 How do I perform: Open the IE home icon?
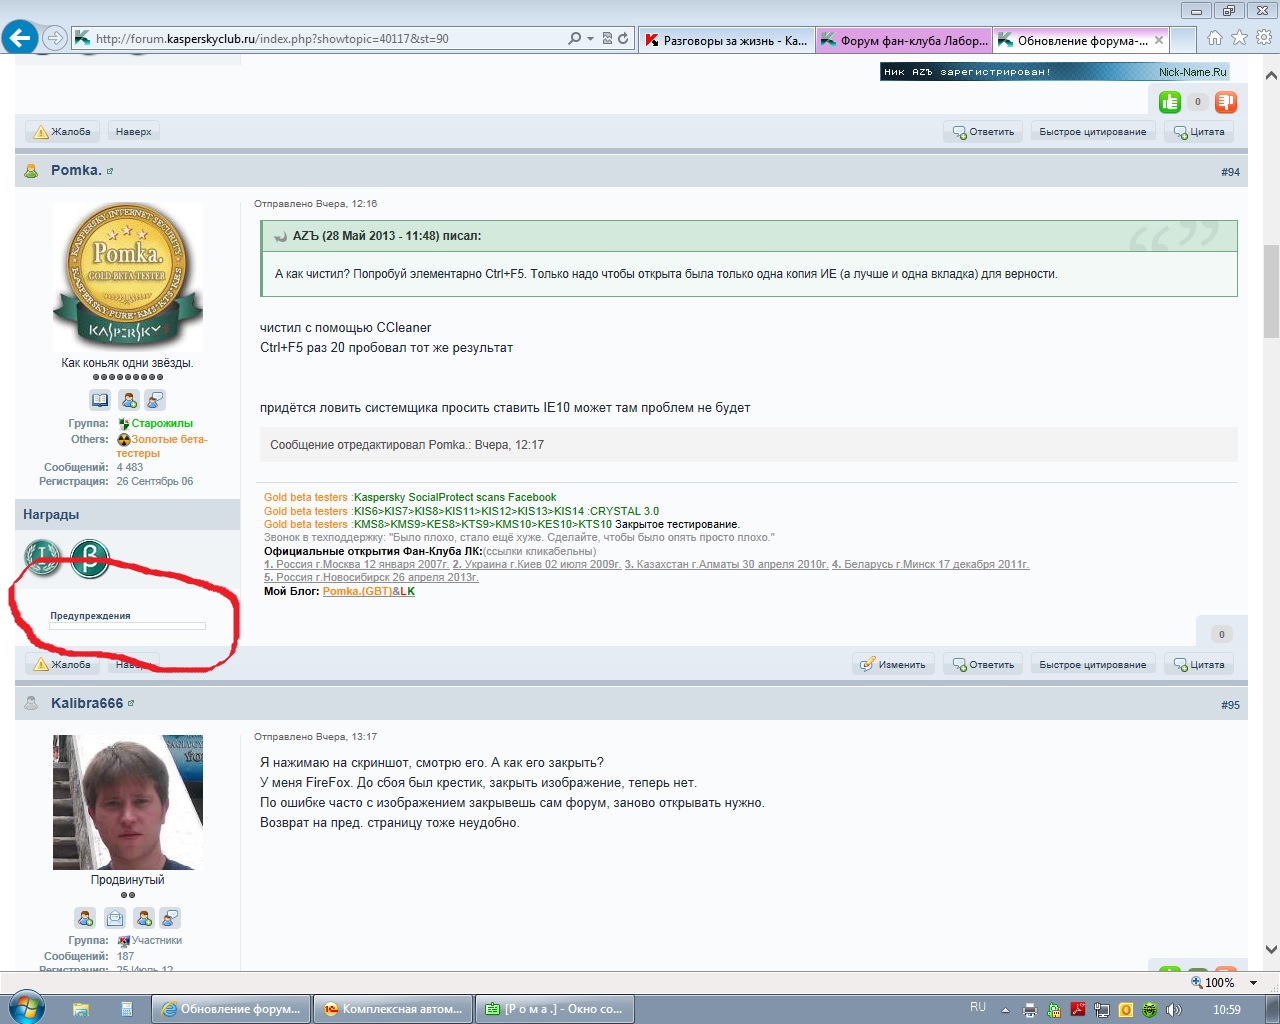[1214, 38]
